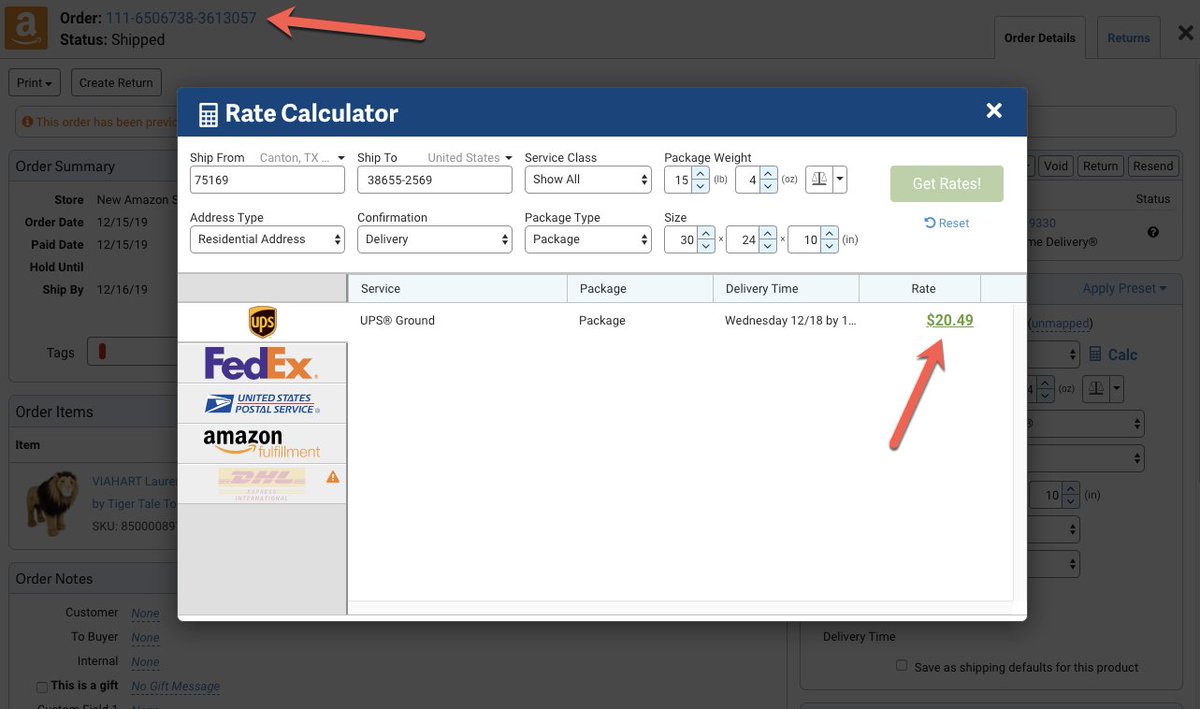The width and height of the screenshot is (1200, 709).
Task: Sort by the Service column header
Action: click(x=457, y=288)
